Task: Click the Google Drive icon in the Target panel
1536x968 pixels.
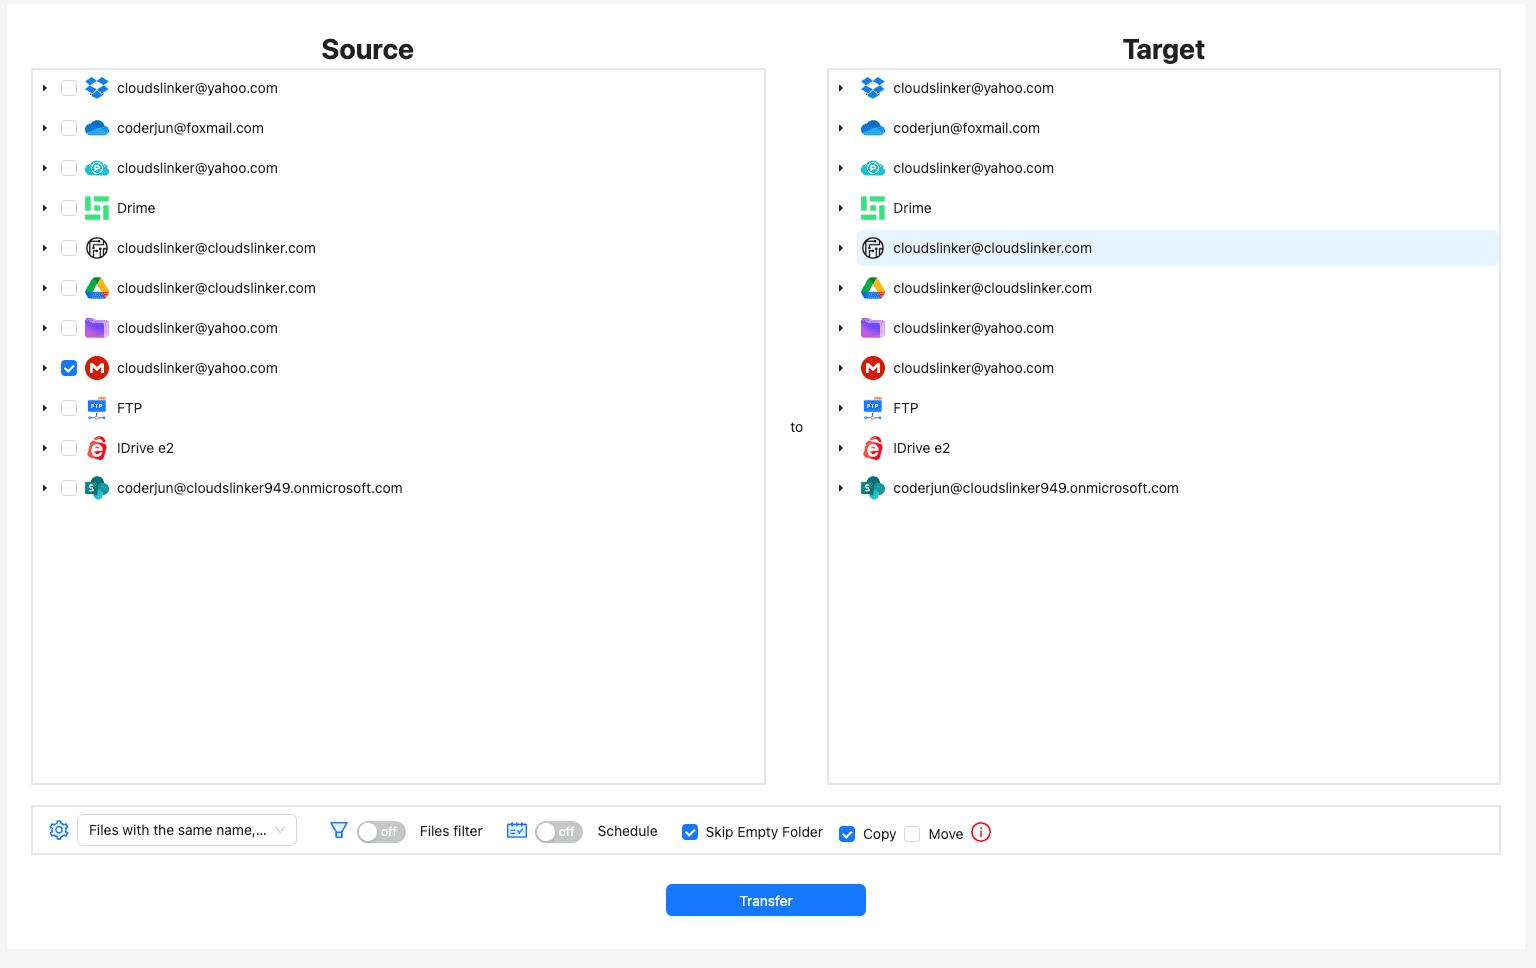Action: 873,288
